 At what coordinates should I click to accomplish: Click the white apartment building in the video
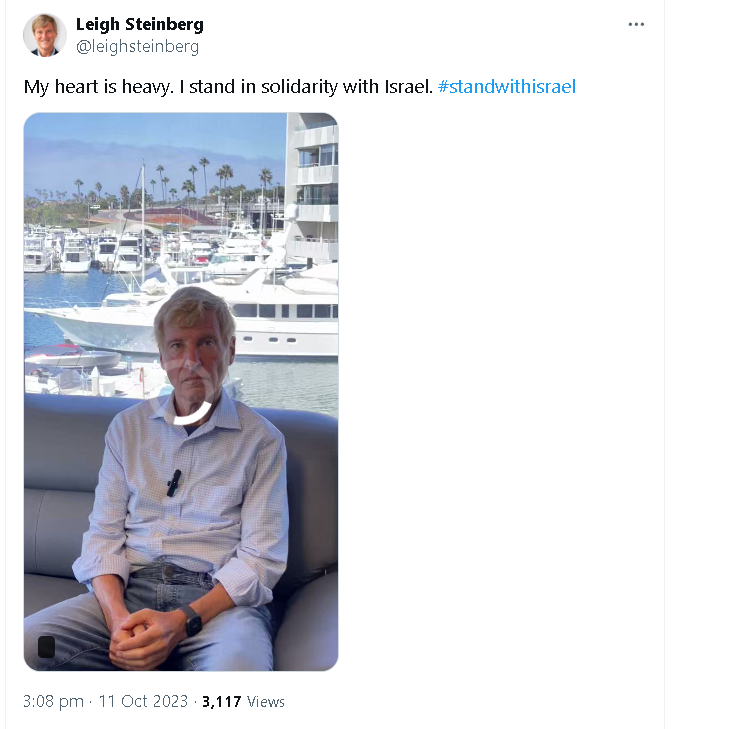click(x=312, y=188)
